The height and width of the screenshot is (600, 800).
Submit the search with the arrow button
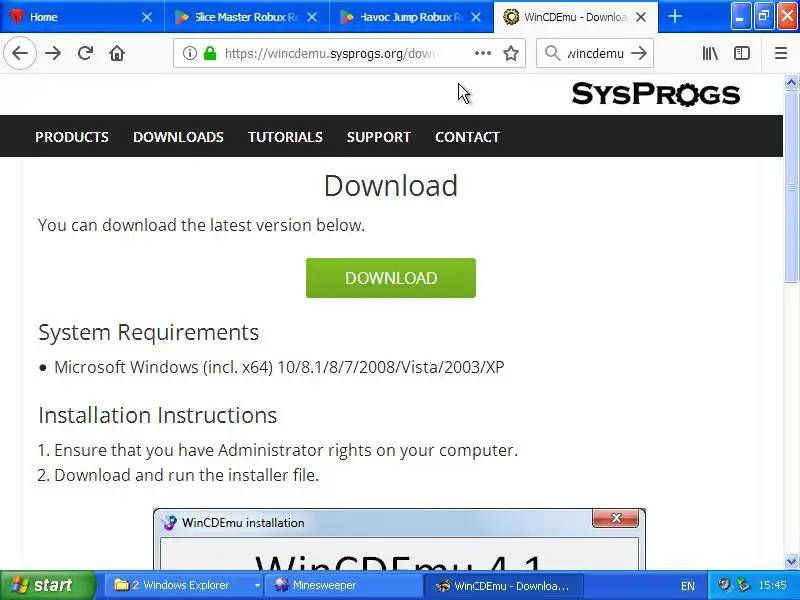point(639,53)
